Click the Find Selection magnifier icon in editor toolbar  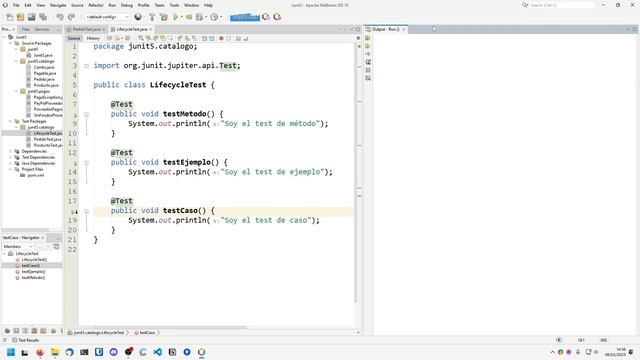141,38
